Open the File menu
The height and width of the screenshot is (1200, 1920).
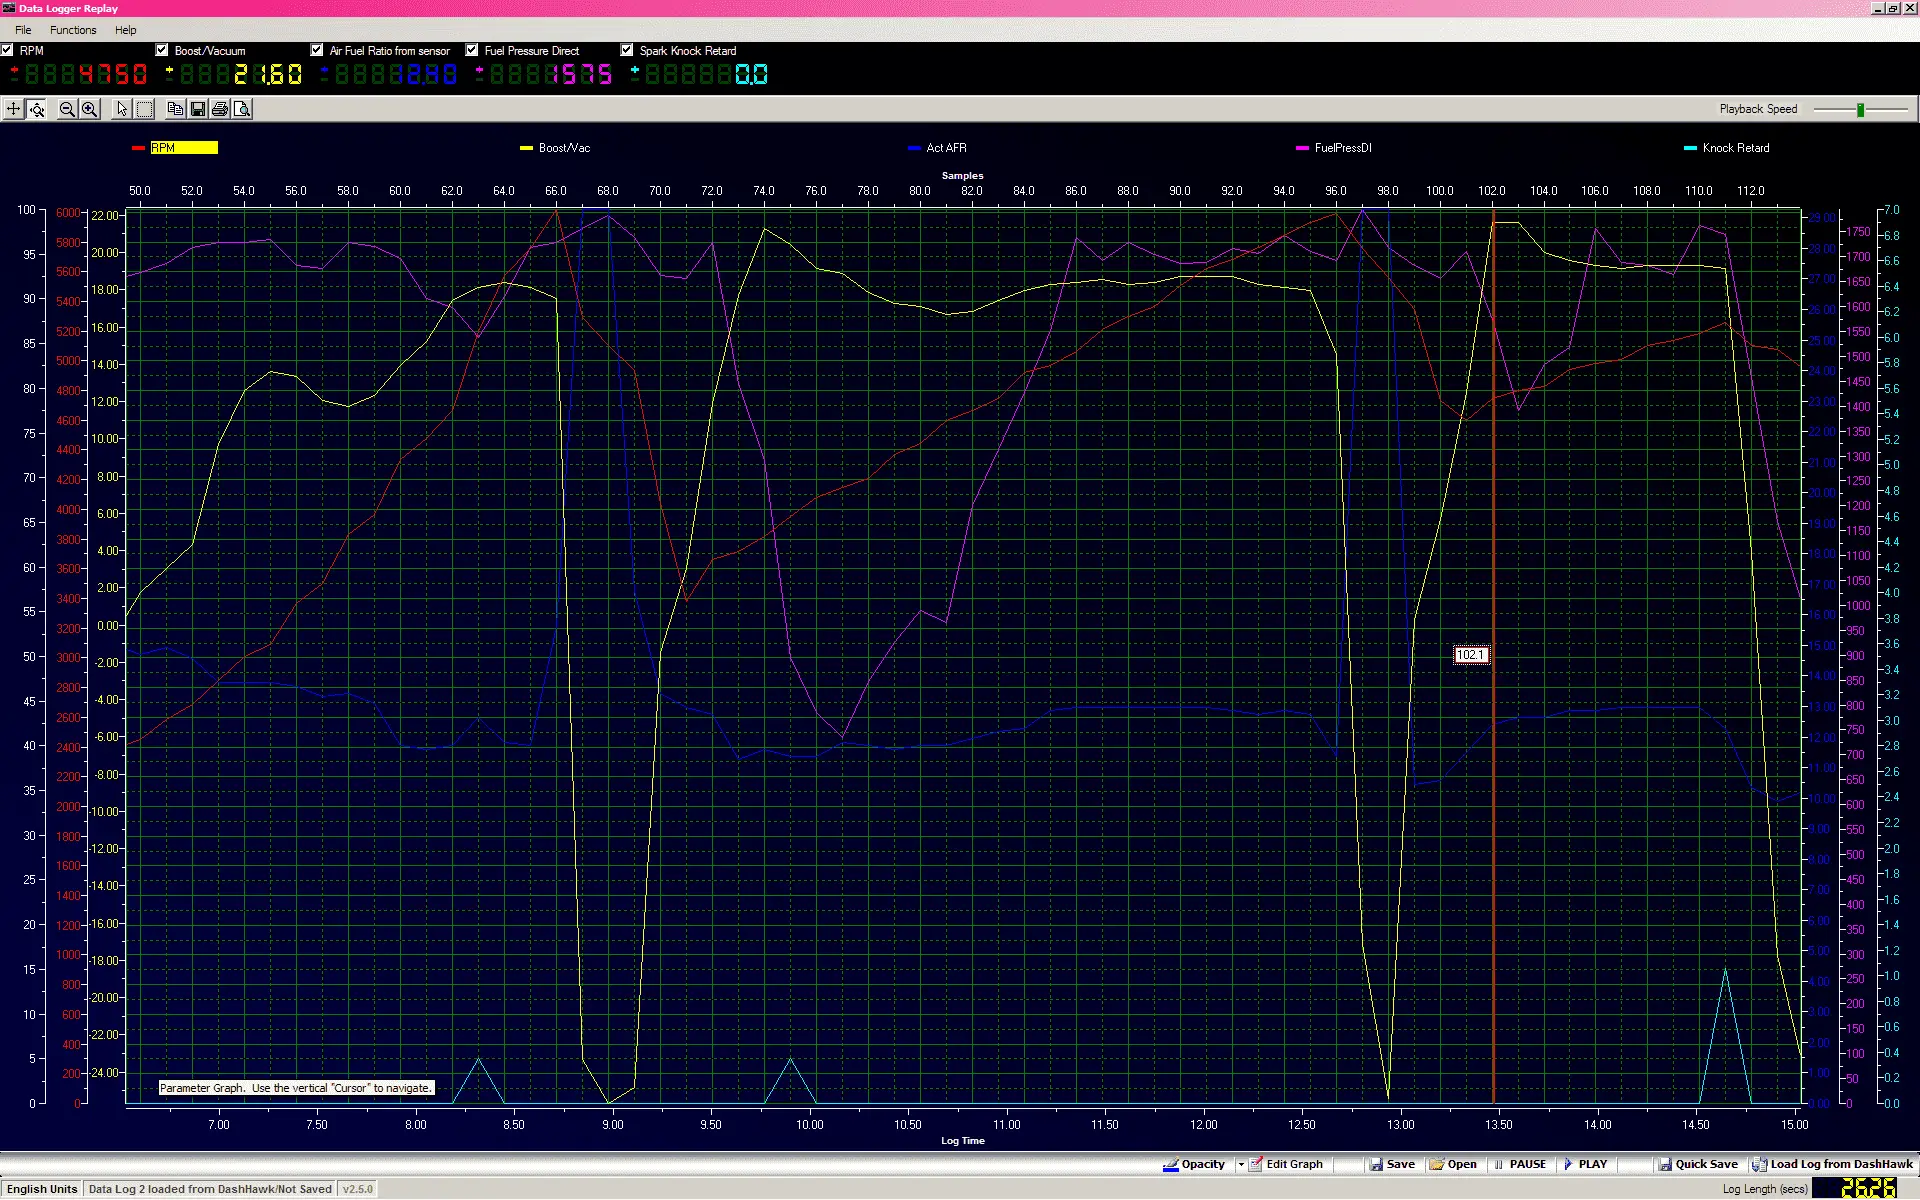point(23,30)
